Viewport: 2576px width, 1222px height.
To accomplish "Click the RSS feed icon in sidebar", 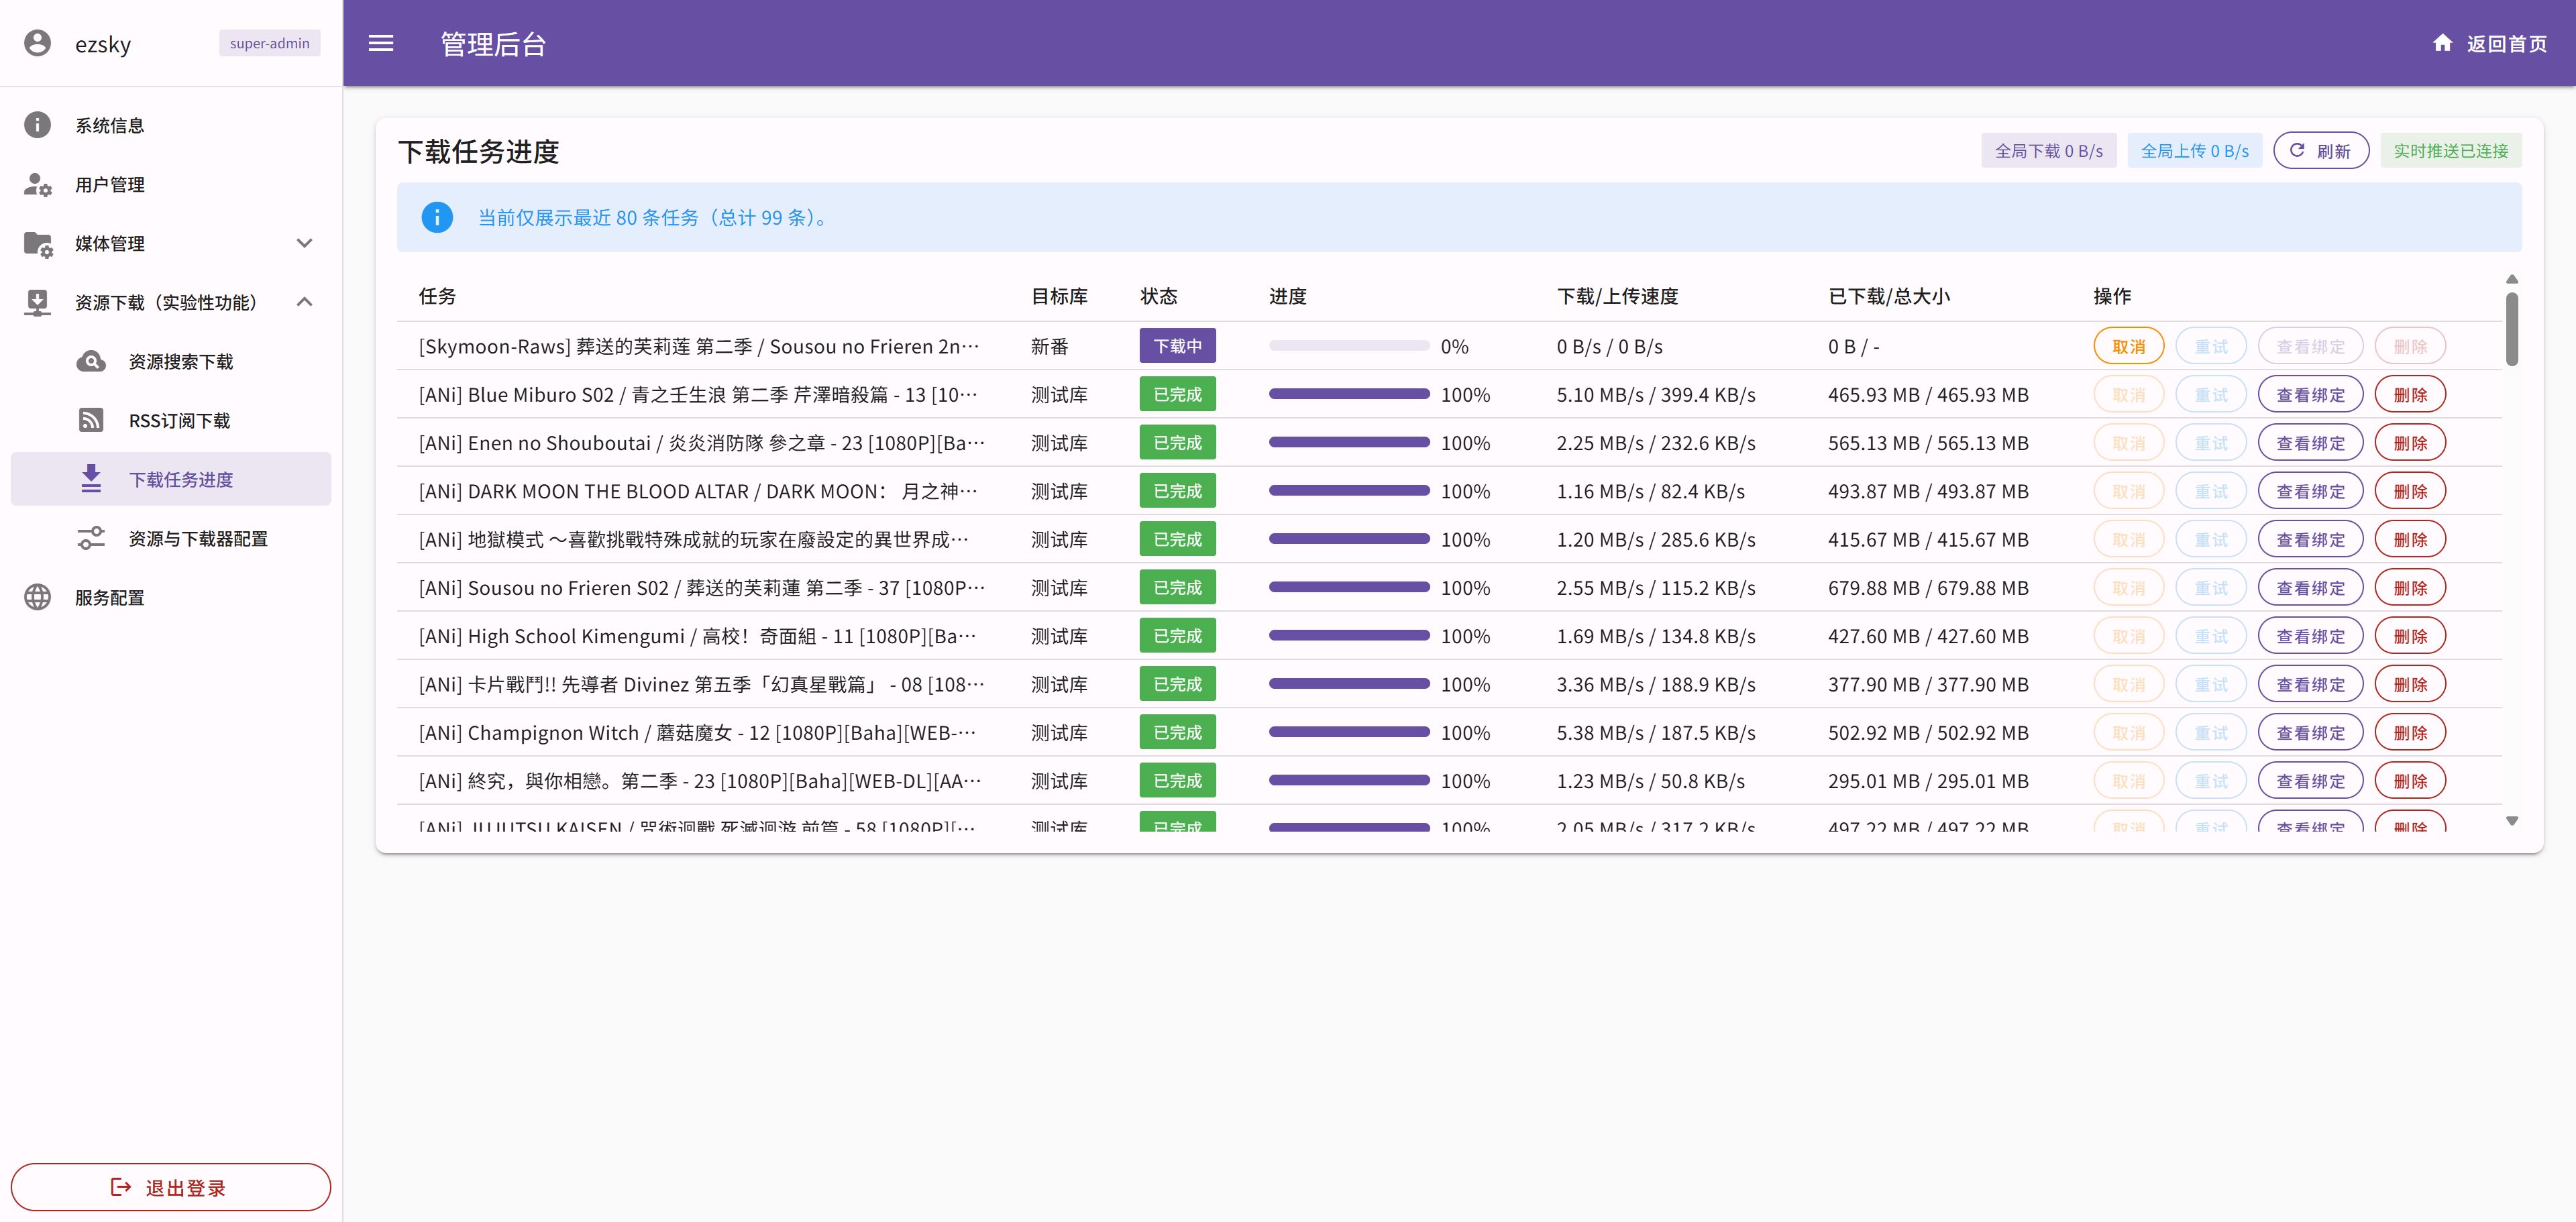I will [x=91, y=420].
